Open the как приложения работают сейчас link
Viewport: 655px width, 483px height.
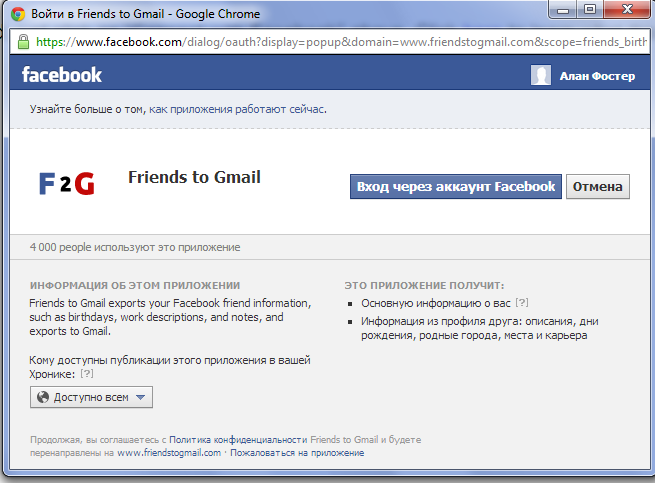[x=238, y=109]
